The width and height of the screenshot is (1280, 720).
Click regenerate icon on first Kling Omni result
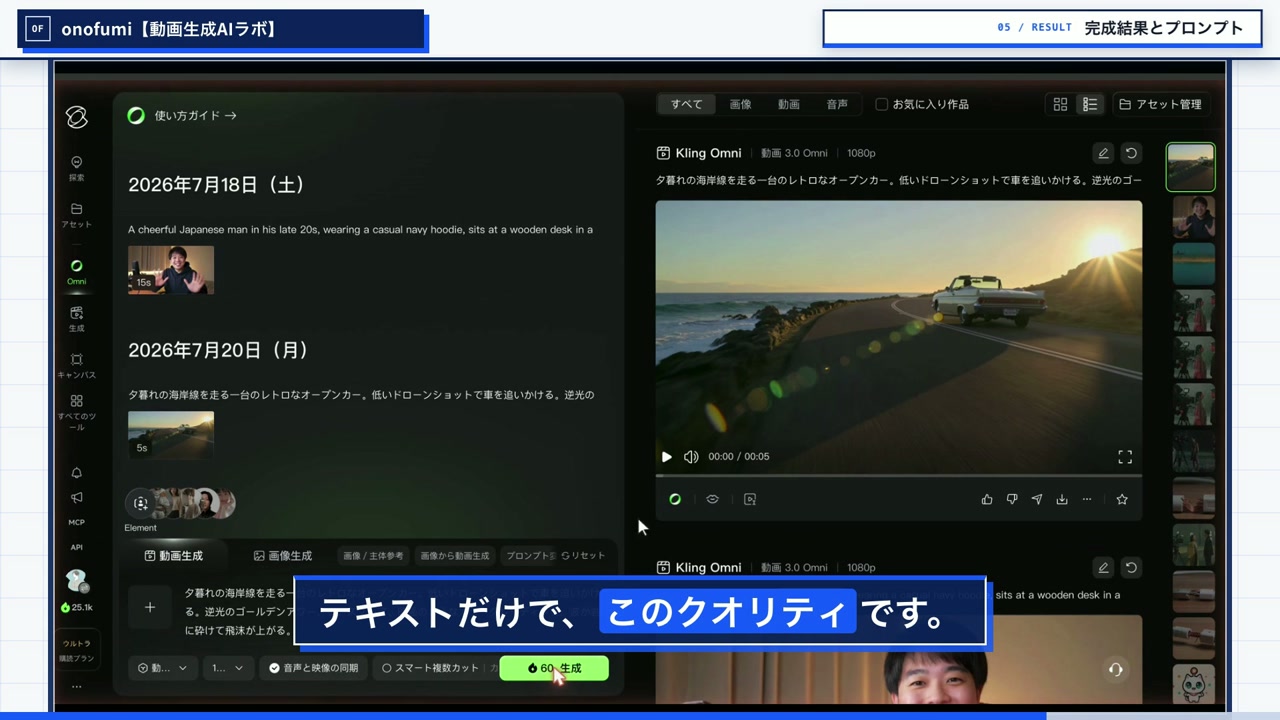click(x=1131, y=153)
